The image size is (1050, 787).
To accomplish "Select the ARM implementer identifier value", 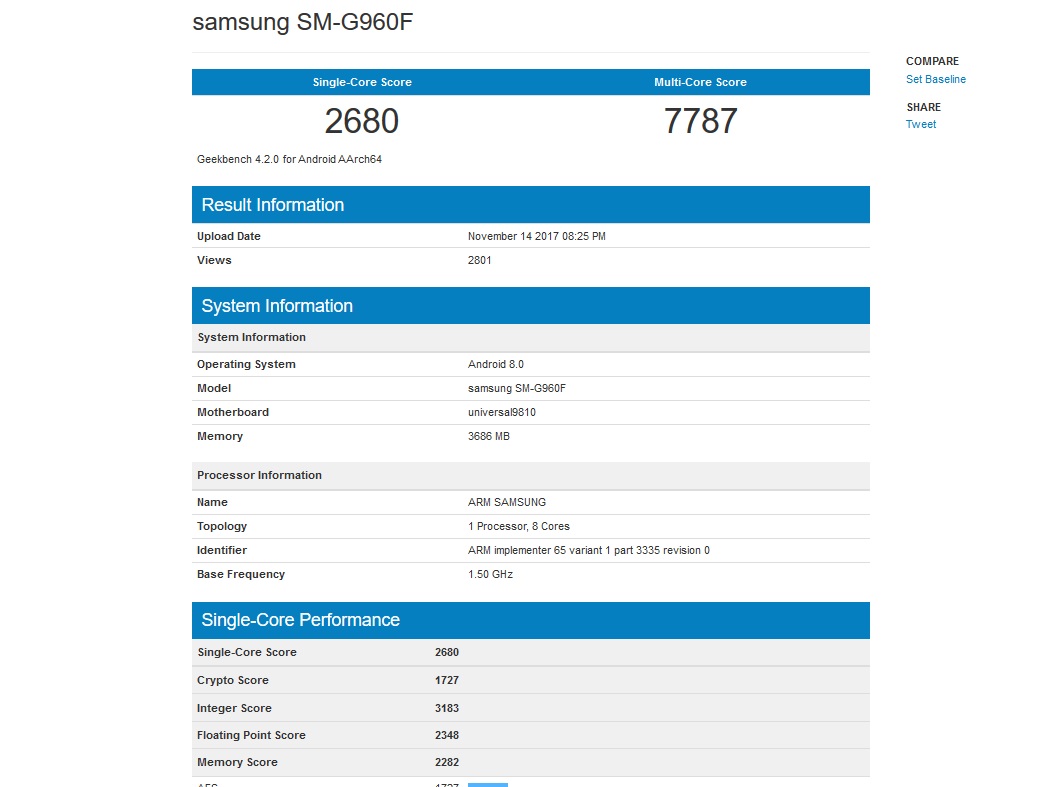I will click(x=589, y=551).
